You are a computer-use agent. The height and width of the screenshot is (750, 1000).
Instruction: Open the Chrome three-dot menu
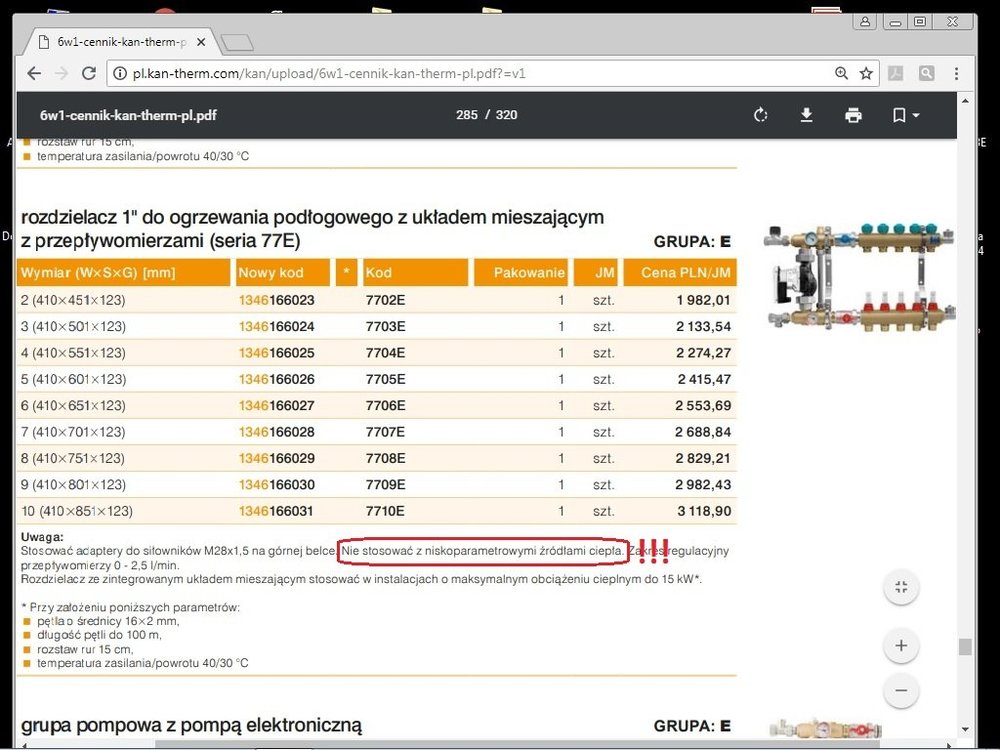[957, 73]
